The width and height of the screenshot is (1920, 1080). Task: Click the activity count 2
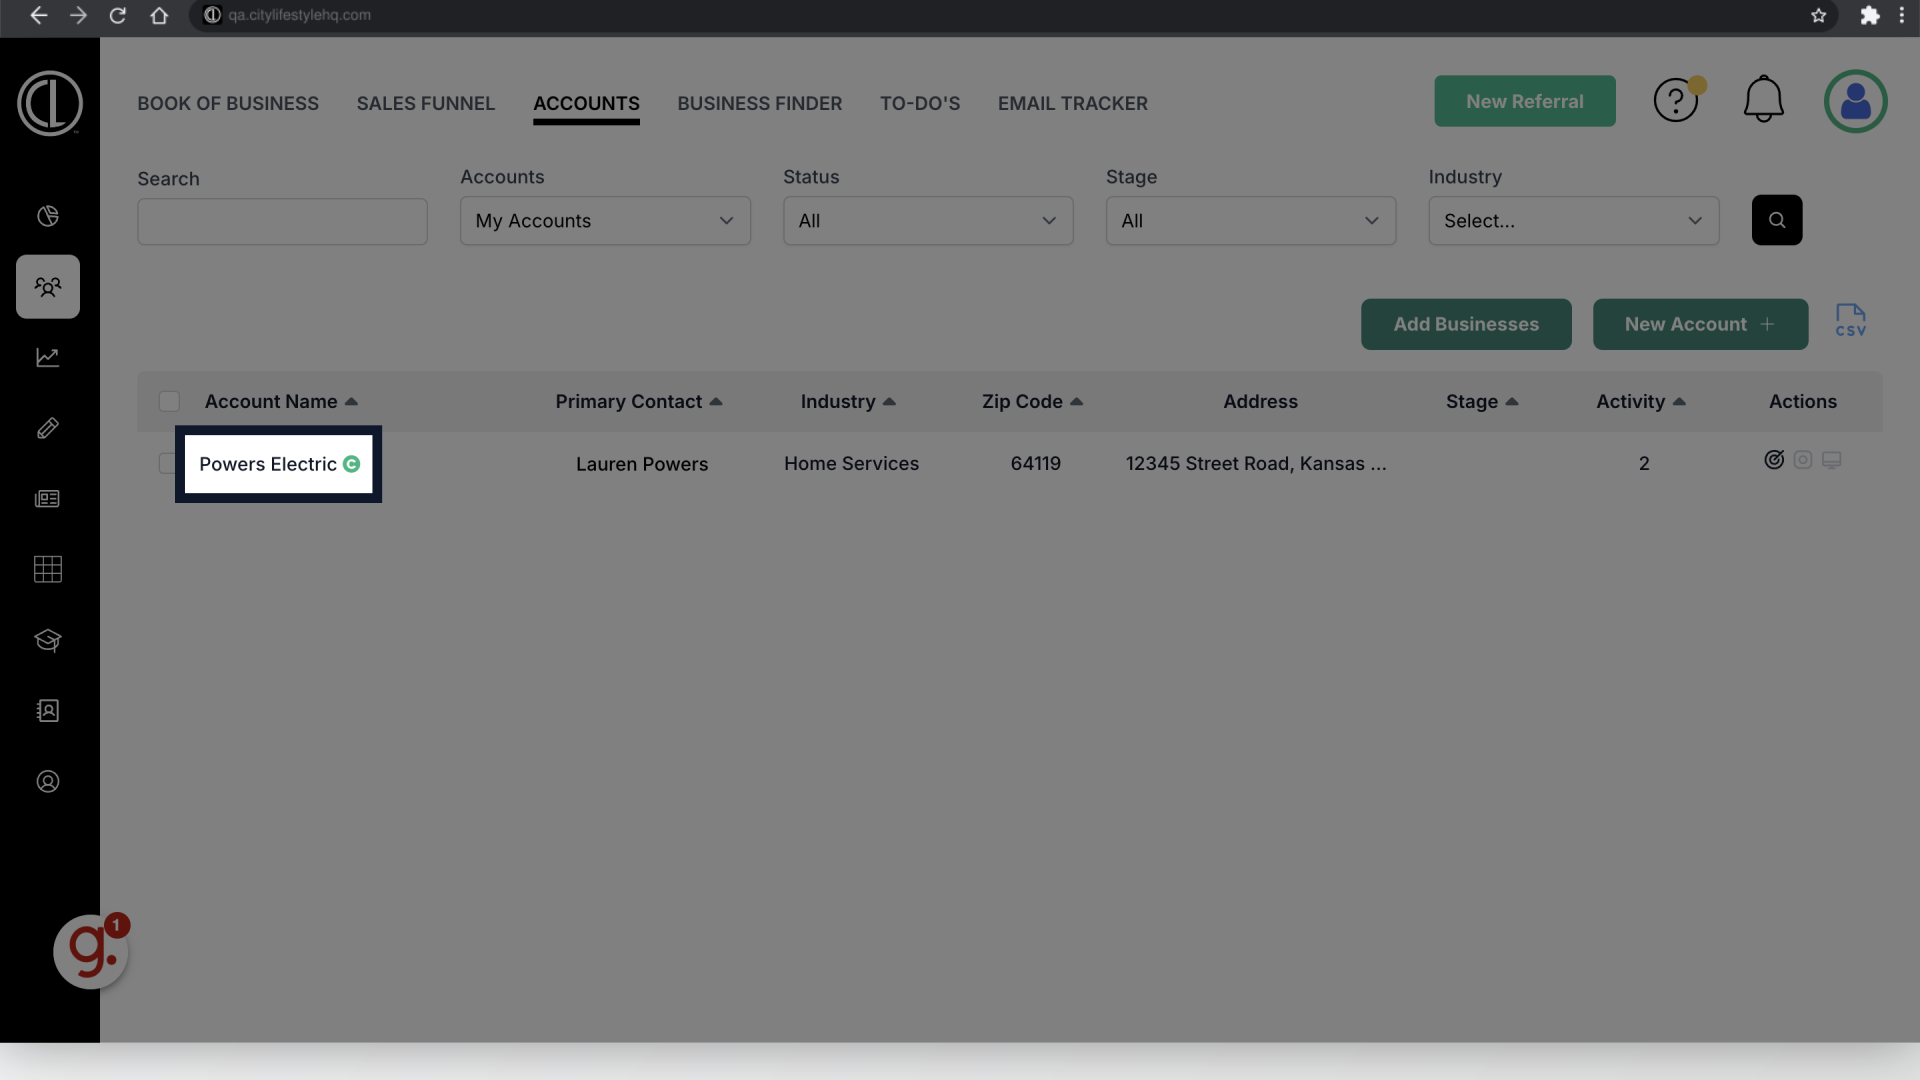(1644, 464)
